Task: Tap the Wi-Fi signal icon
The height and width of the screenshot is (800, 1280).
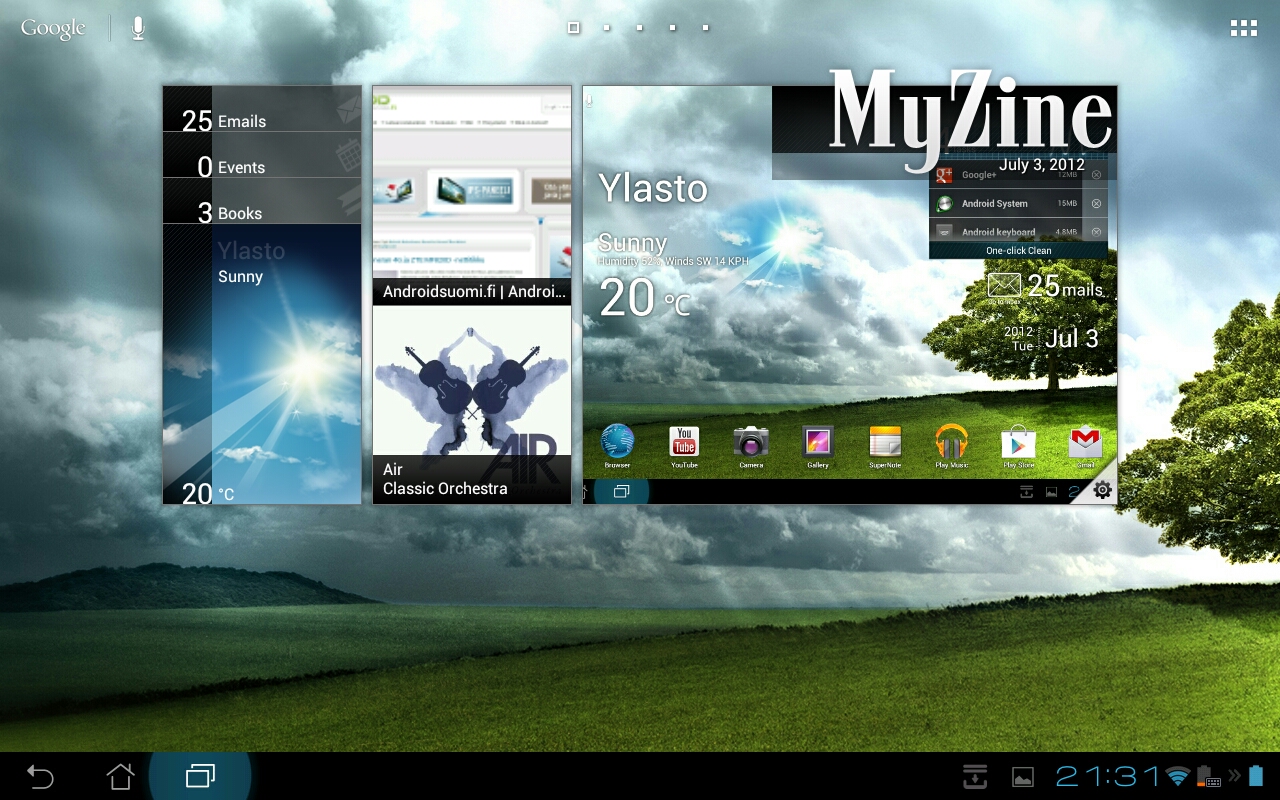Action: 1178,776
